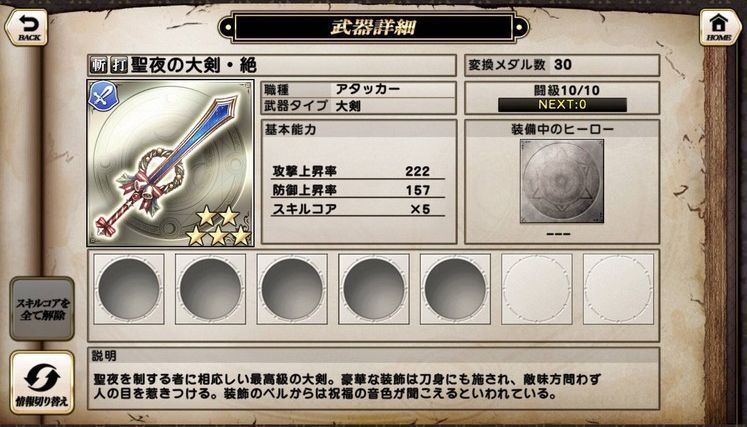The height and width of the screenshot is (427, 747).
Task: Choose the first skill core slot
Action: coord(129,289)
